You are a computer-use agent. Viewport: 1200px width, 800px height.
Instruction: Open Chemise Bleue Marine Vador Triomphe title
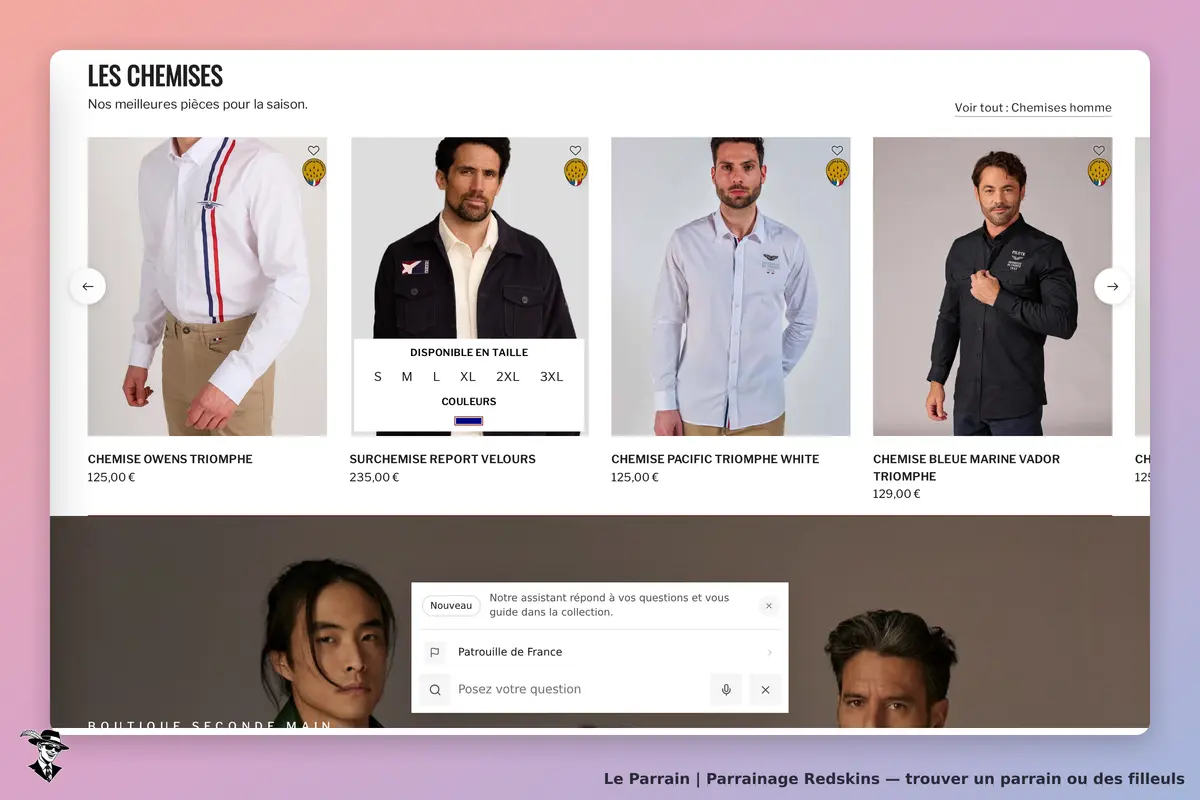[x=966, y=467]
